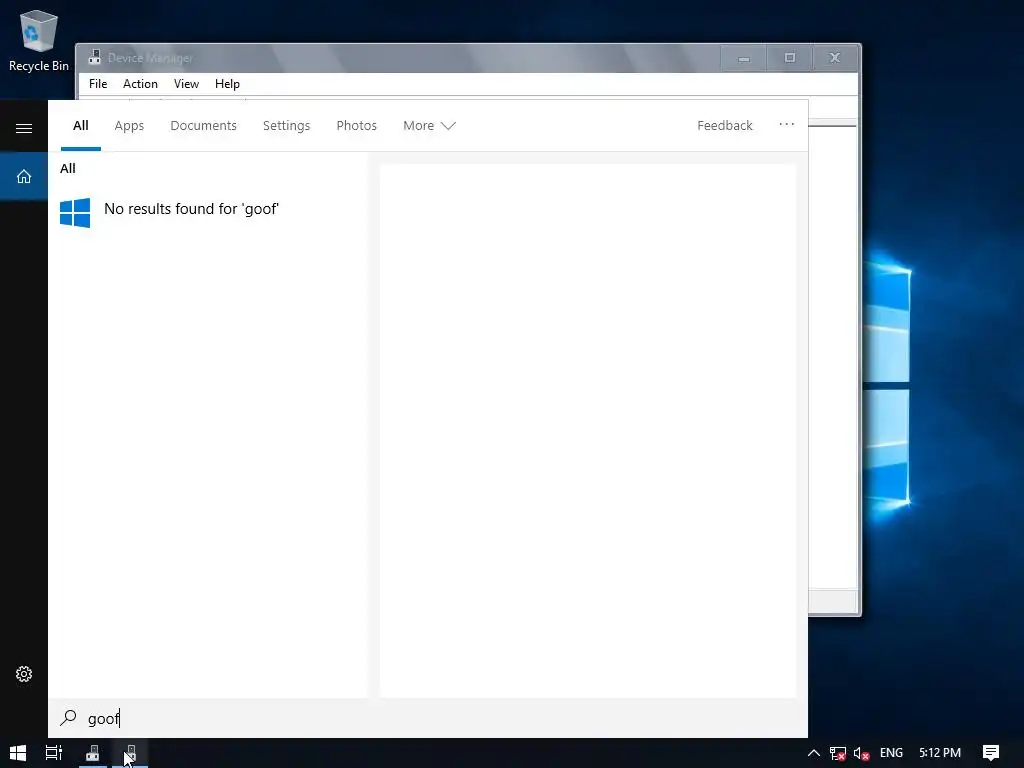Expand the search panel hamburger menu
The image size is (1024, 768).
pyautogui.click(x=24, y=128)
